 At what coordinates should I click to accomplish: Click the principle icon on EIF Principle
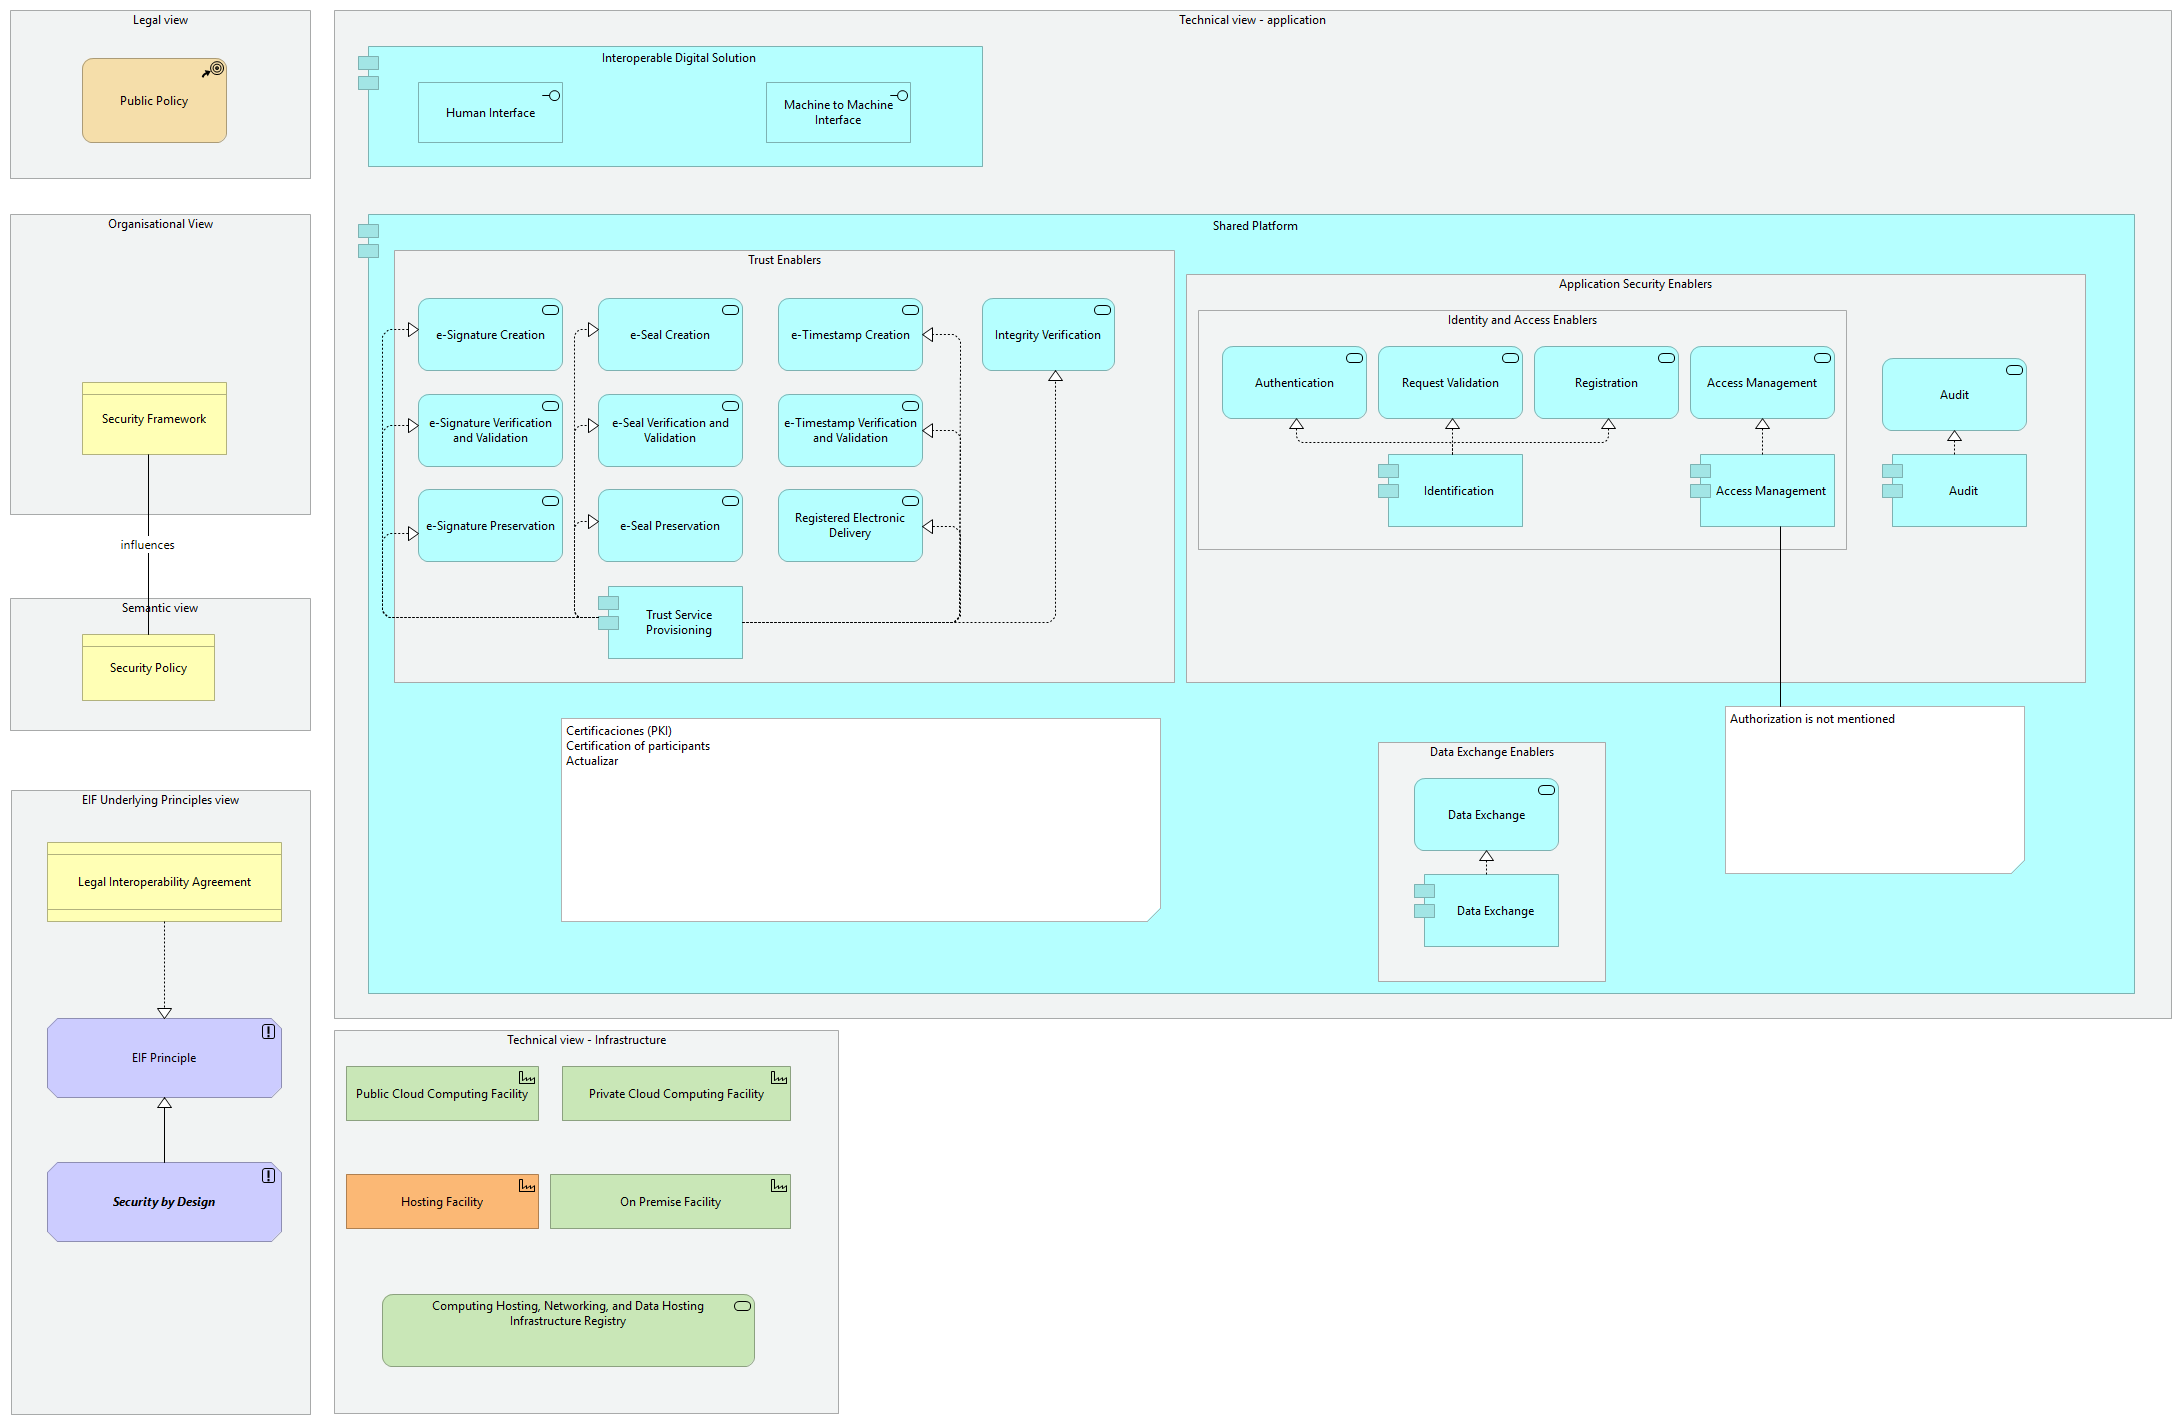268,1031
